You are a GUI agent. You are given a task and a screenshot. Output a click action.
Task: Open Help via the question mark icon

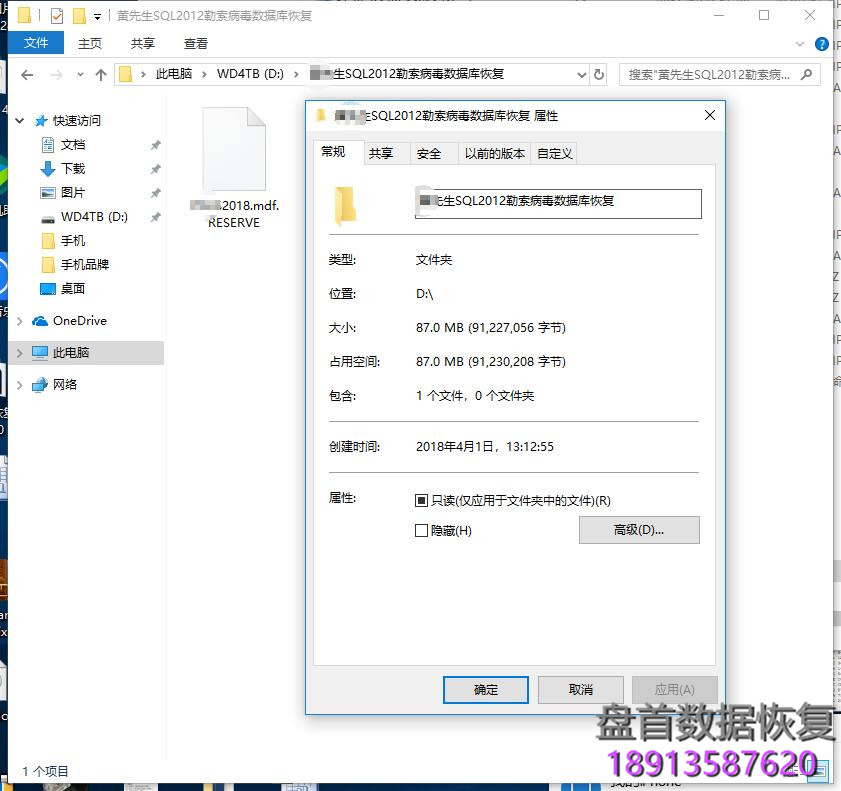[x=822, y=43]
